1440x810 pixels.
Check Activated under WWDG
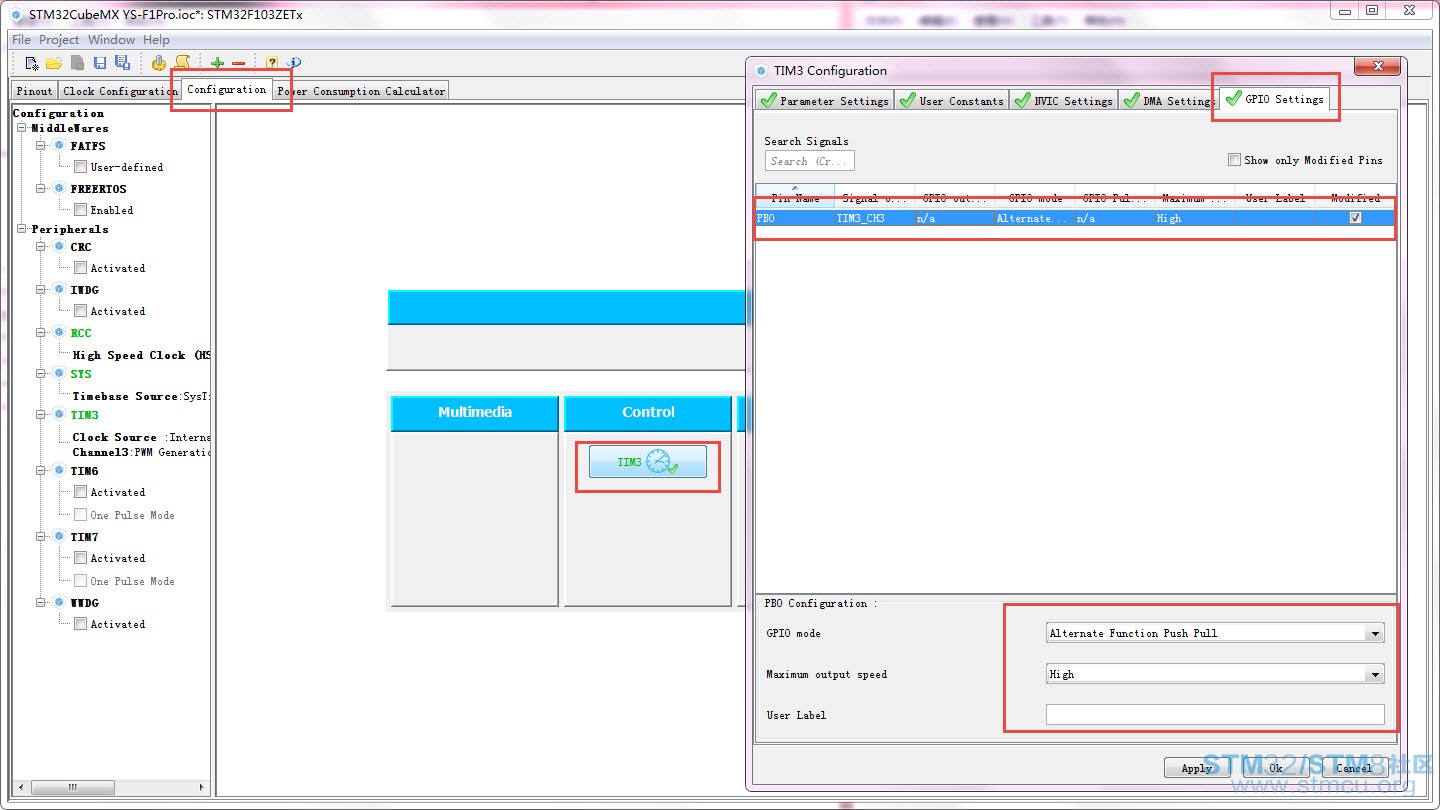pos(80,624)
